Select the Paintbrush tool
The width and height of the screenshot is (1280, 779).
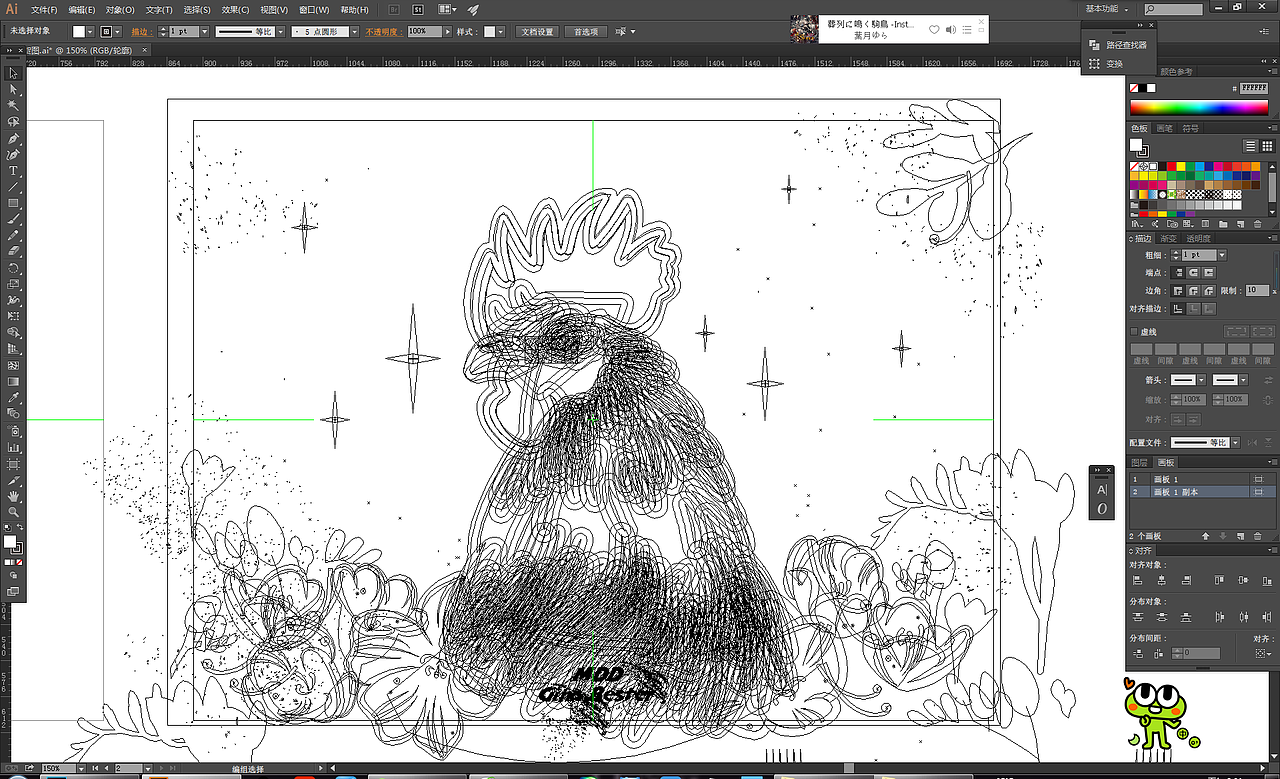[x=14, y=220]
